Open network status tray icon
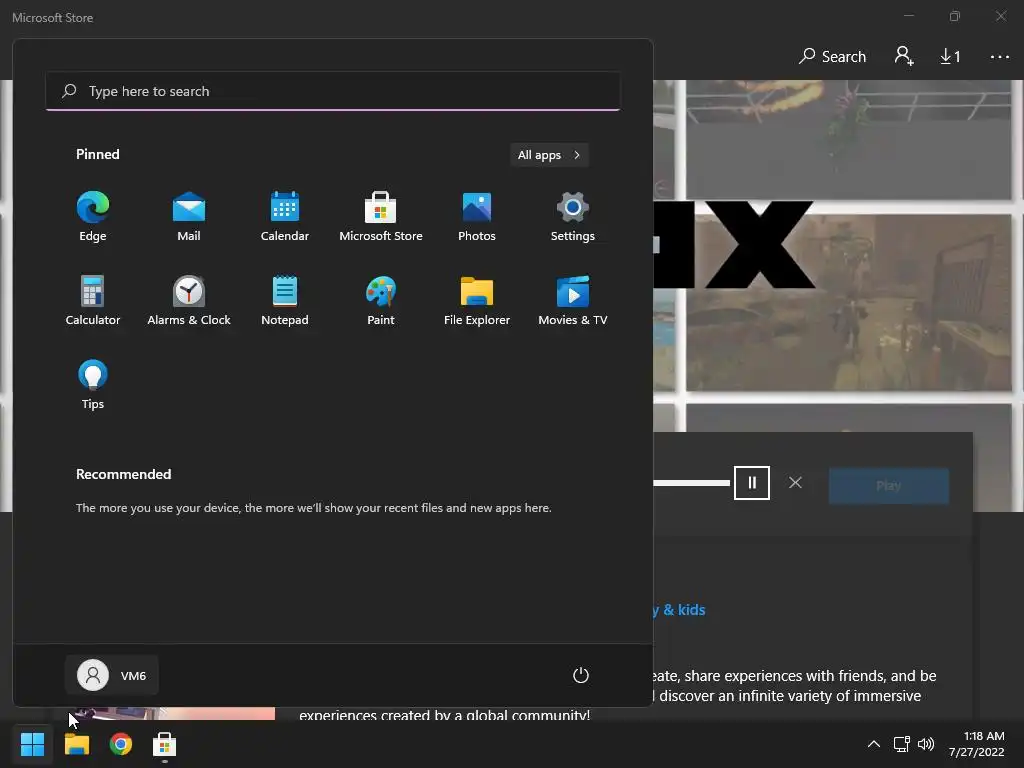The width and height of the screenshot is (1024, 768). coord(902,744)
